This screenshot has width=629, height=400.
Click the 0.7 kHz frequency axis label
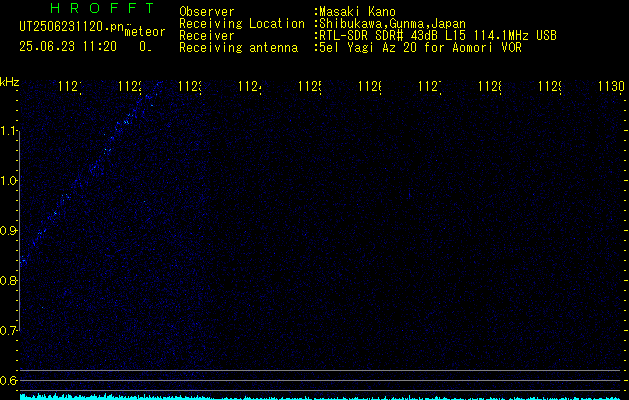pos(9,330)
